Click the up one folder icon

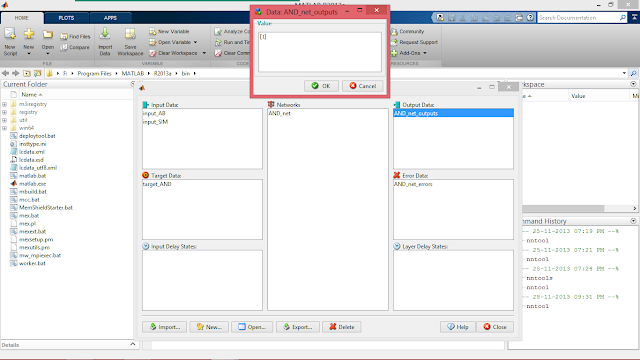pyautogui.click(x=27, y=73)
